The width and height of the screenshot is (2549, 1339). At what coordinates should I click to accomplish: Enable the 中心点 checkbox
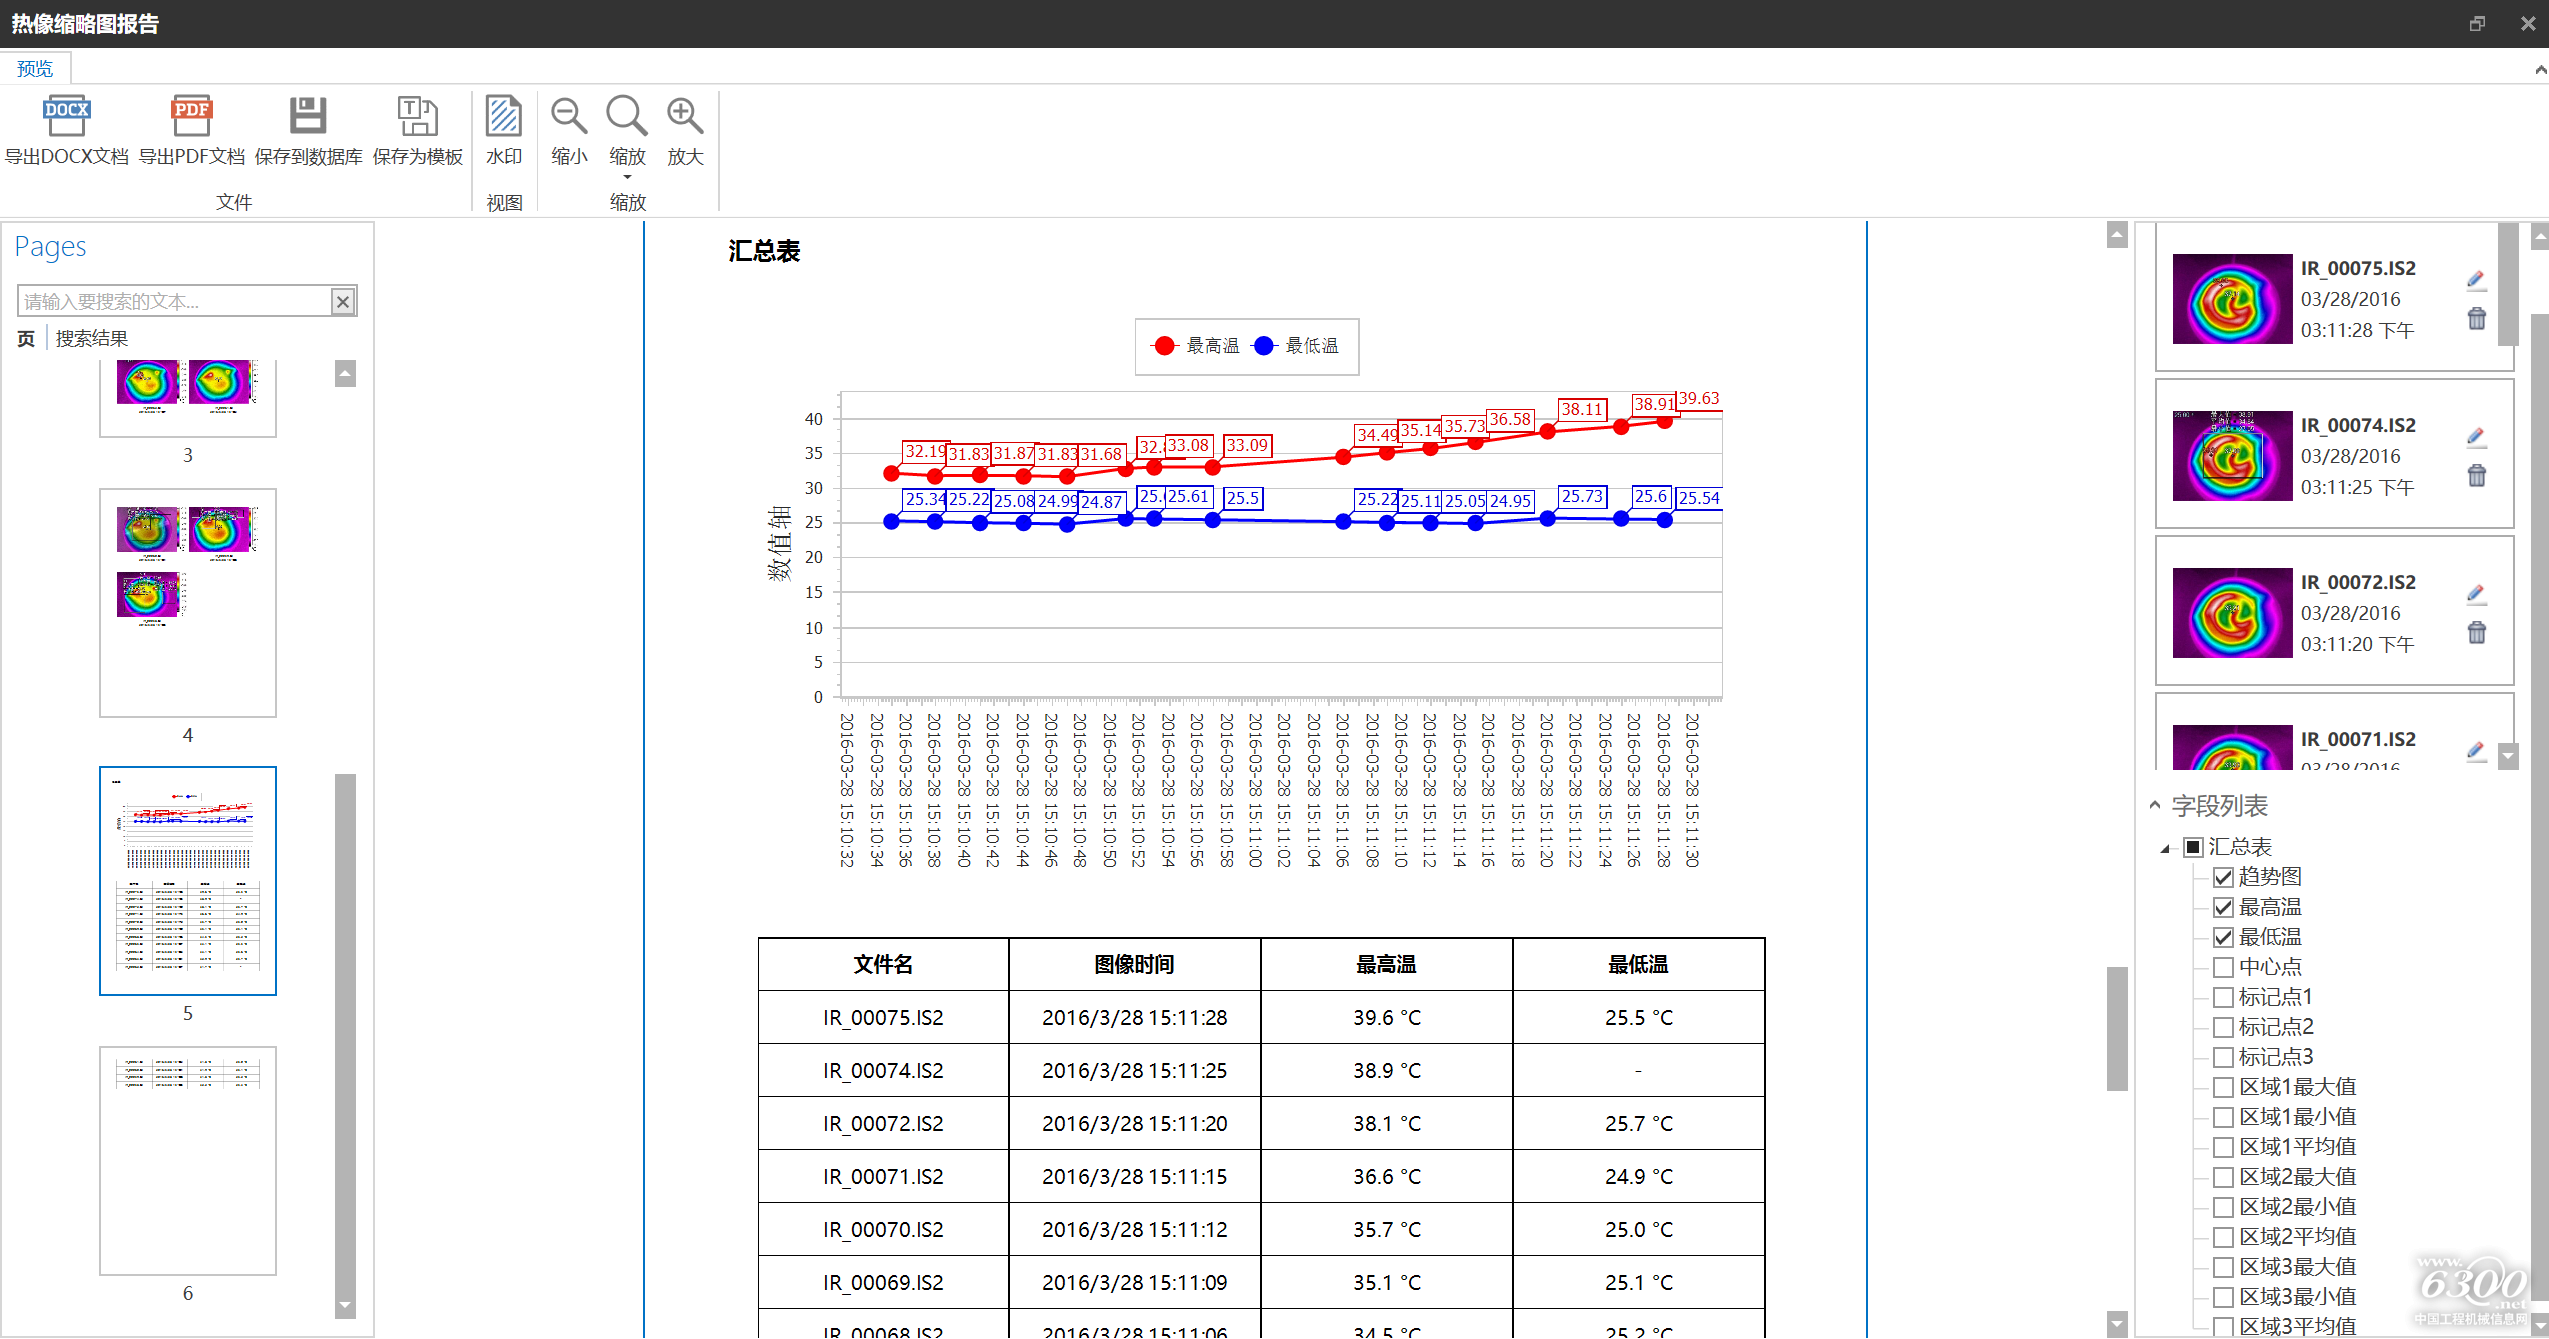point(2223,967)
